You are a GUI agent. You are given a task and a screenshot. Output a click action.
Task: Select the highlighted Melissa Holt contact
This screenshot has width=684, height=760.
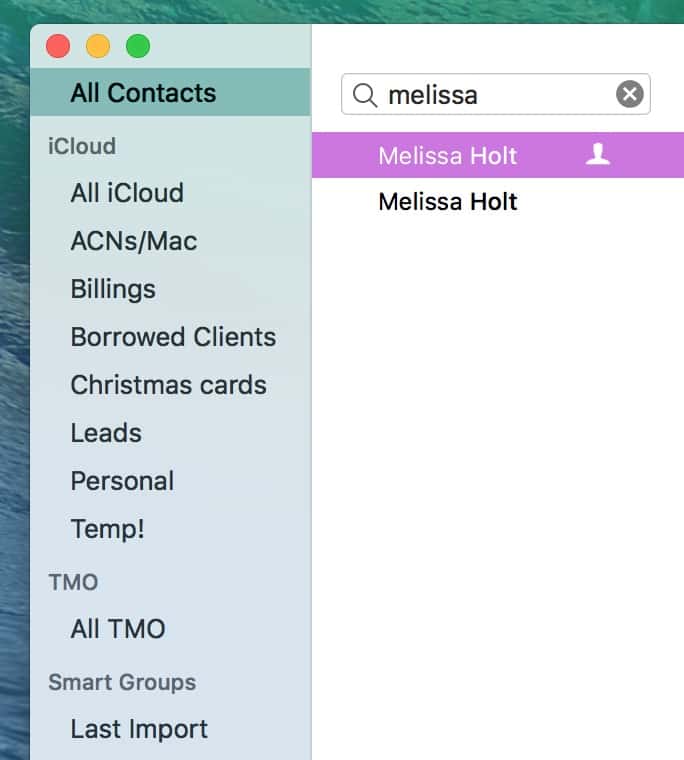click(448, 155)
